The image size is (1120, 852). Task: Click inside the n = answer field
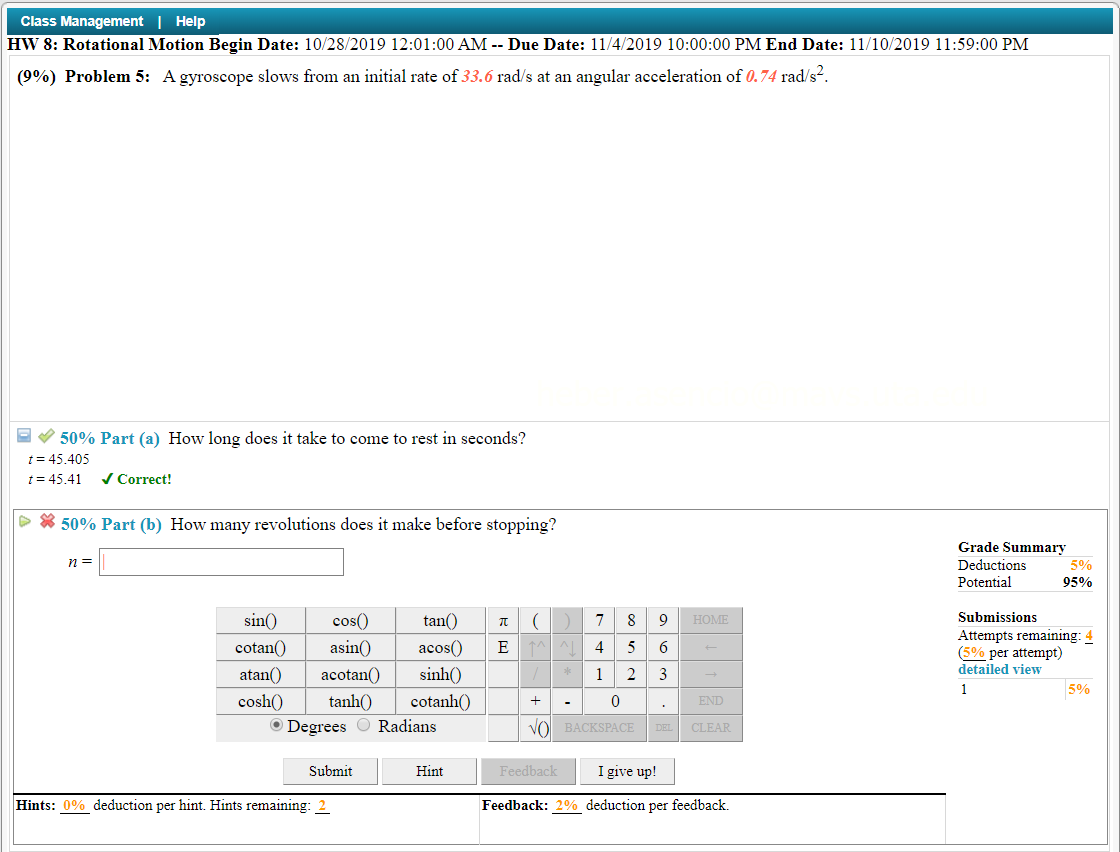point(220,561)
